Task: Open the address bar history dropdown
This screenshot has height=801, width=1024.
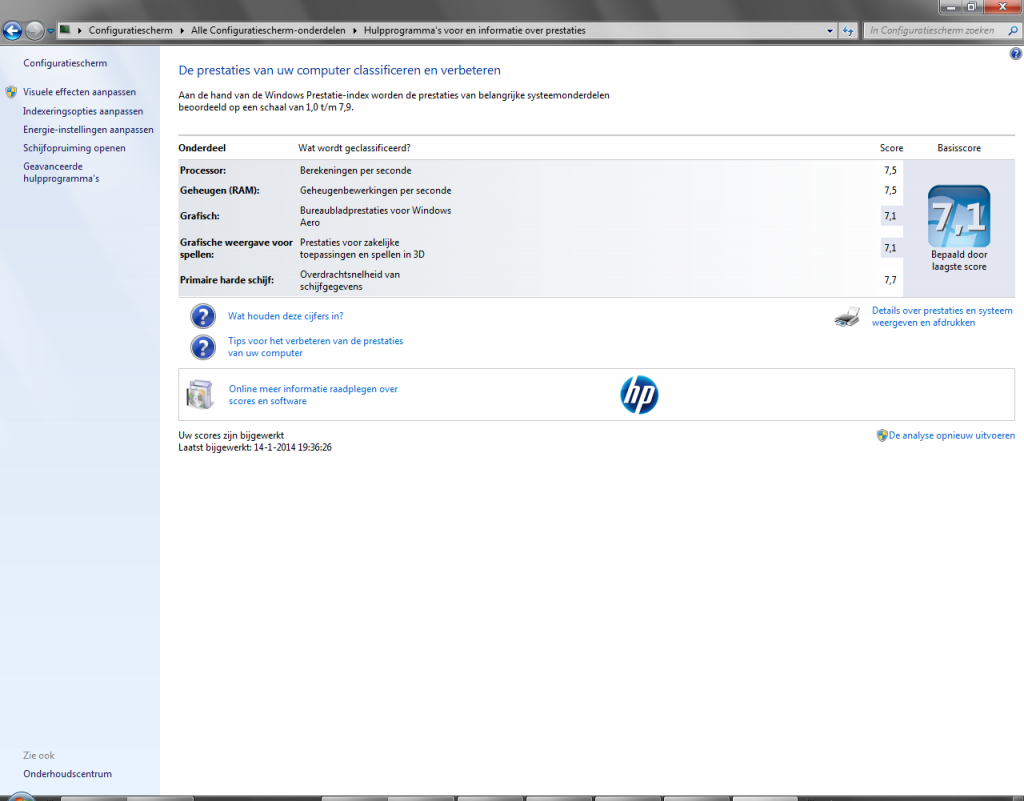Action: coord(830,31)
